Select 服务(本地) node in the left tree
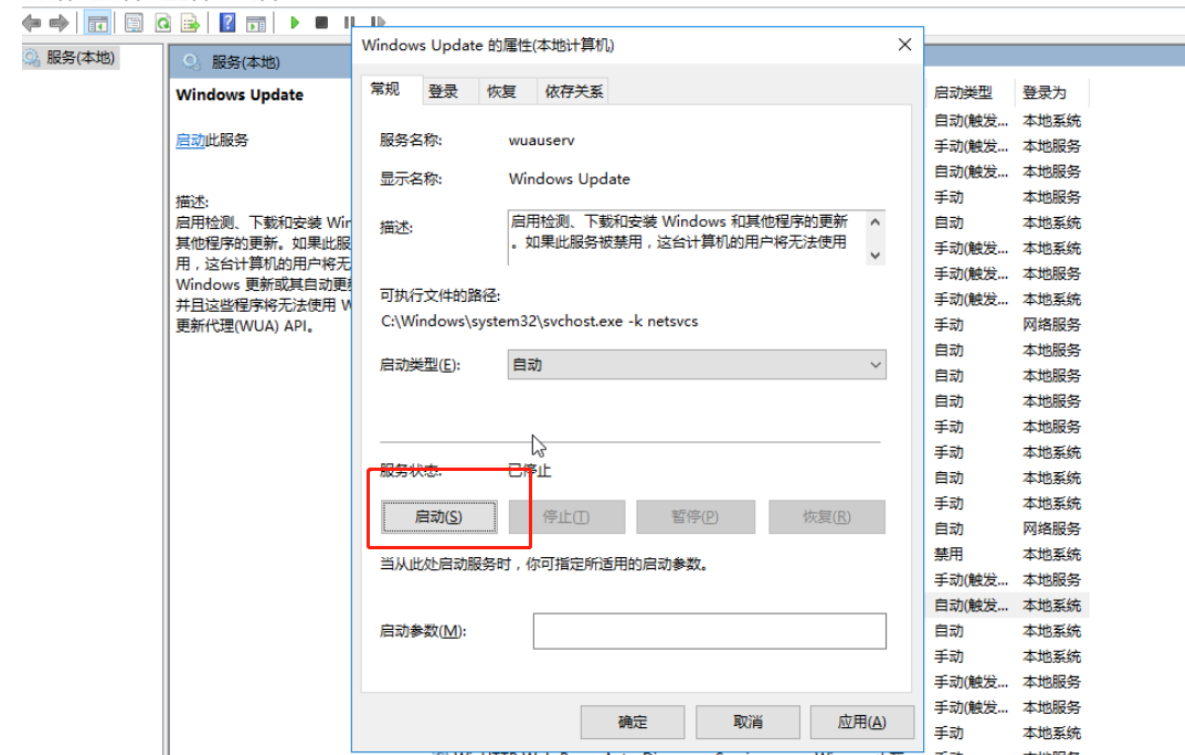This screenshot has height=755, width=1185. (80, 58)
